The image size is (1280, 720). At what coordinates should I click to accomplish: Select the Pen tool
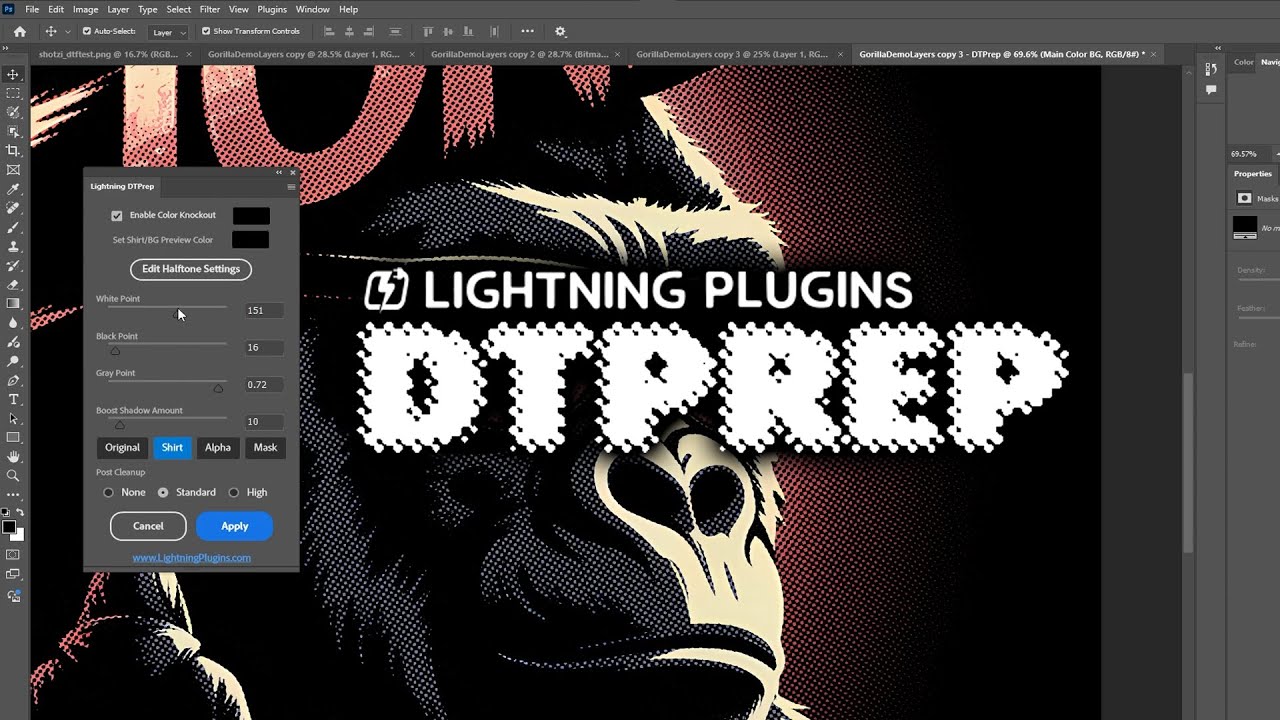[x=13, y=381]
